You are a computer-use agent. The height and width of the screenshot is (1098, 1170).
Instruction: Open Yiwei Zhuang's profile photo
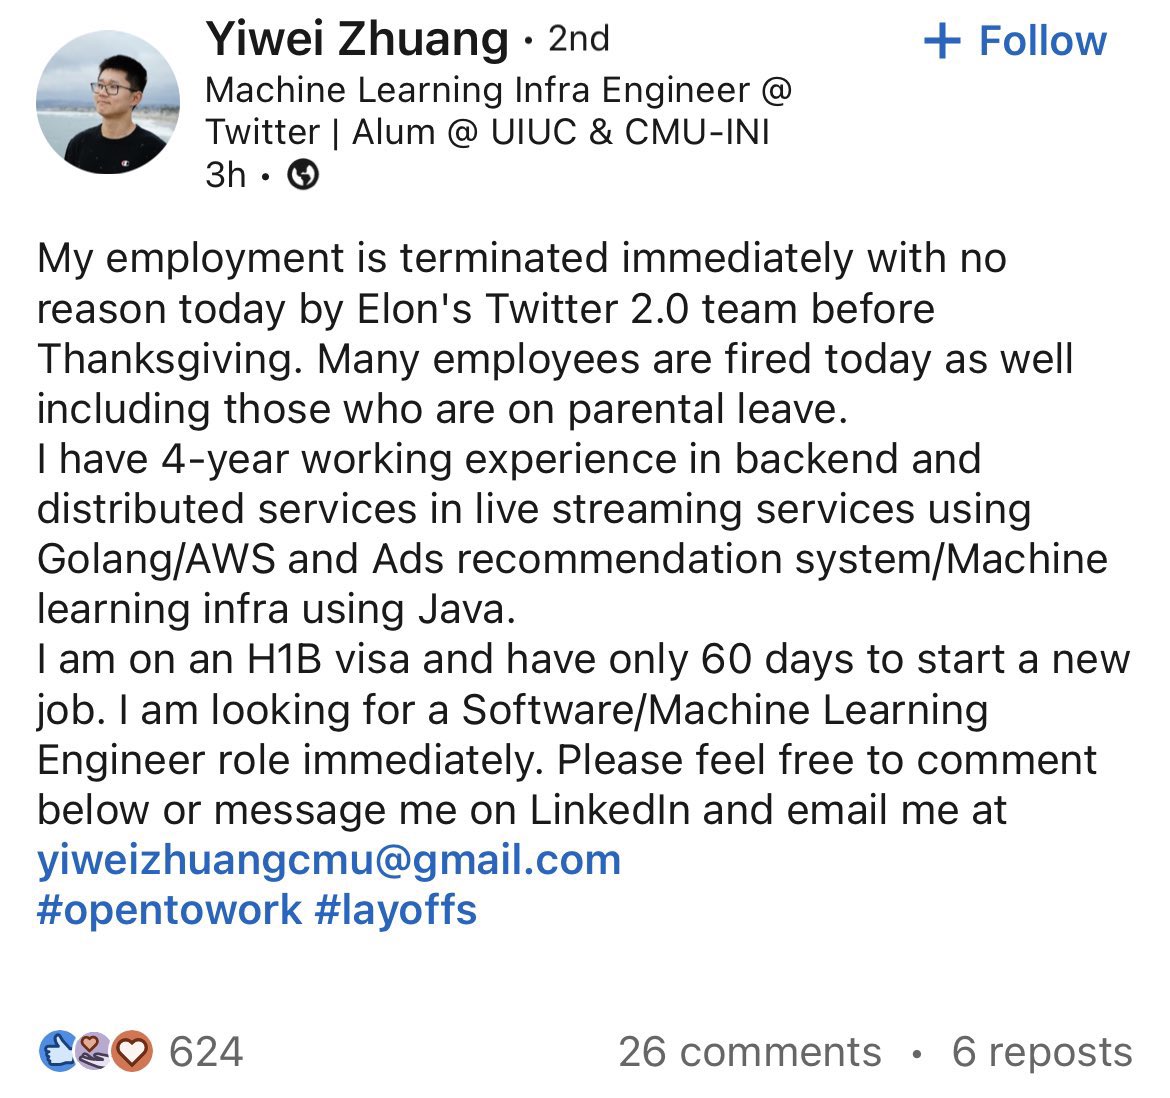(x=107, y=102)
